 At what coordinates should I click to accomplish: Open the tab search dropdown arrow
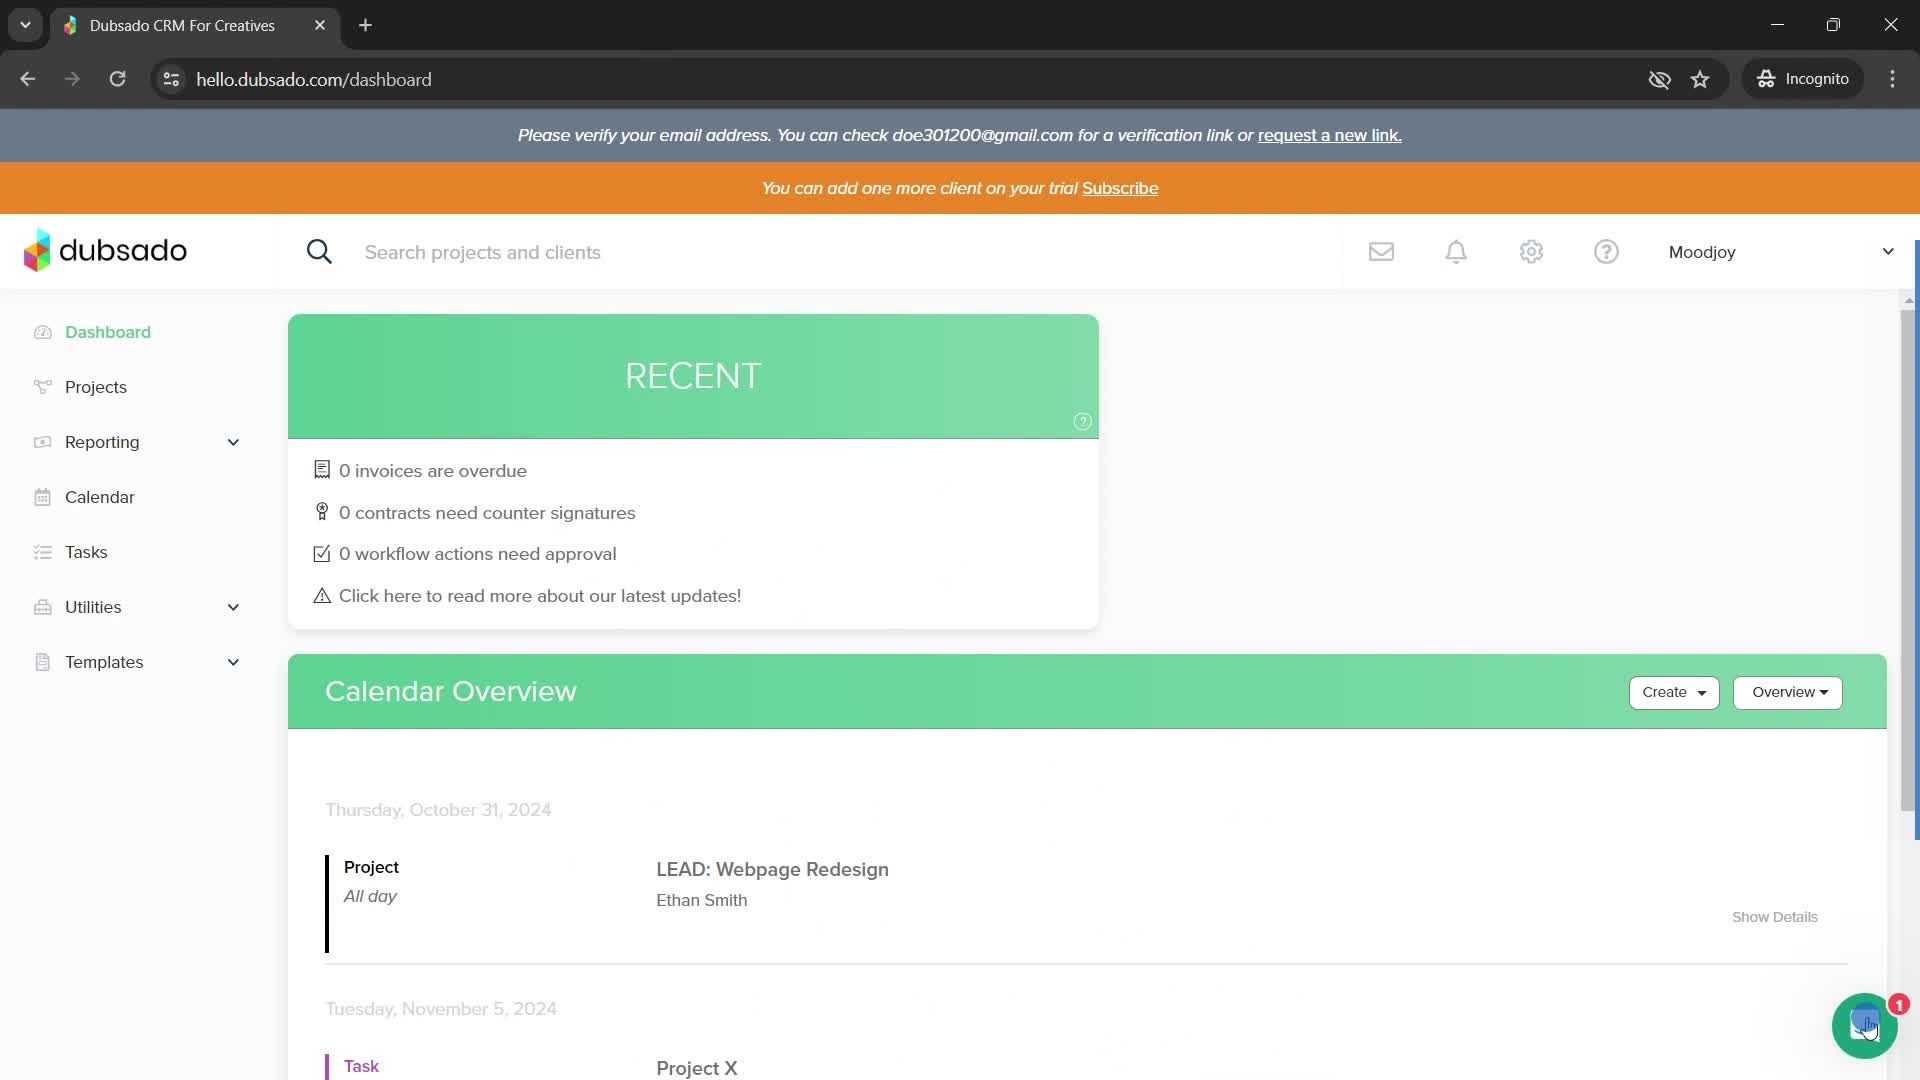(x=25, y=25)
